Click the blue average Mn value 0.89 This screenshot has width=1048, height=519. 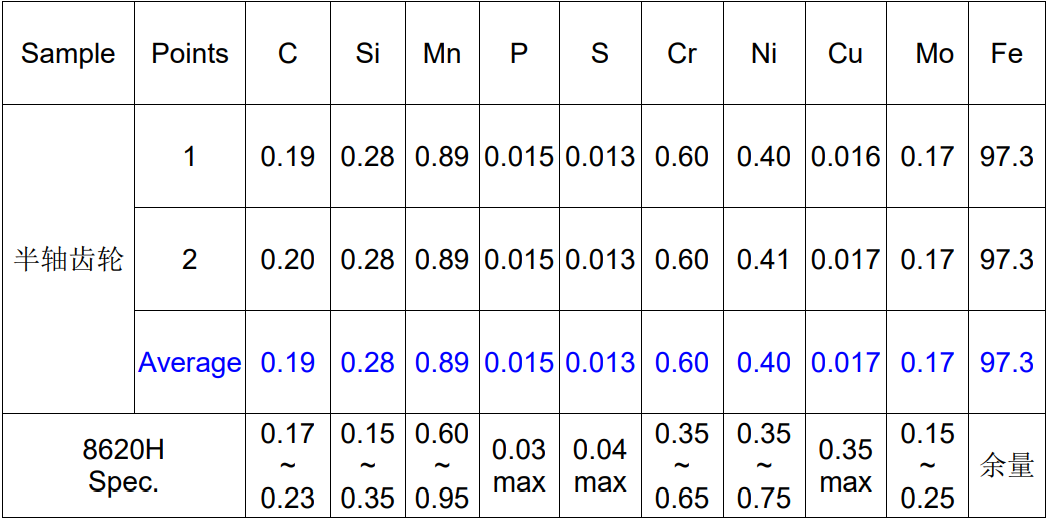pyautogui.click(x=442, y=363)
